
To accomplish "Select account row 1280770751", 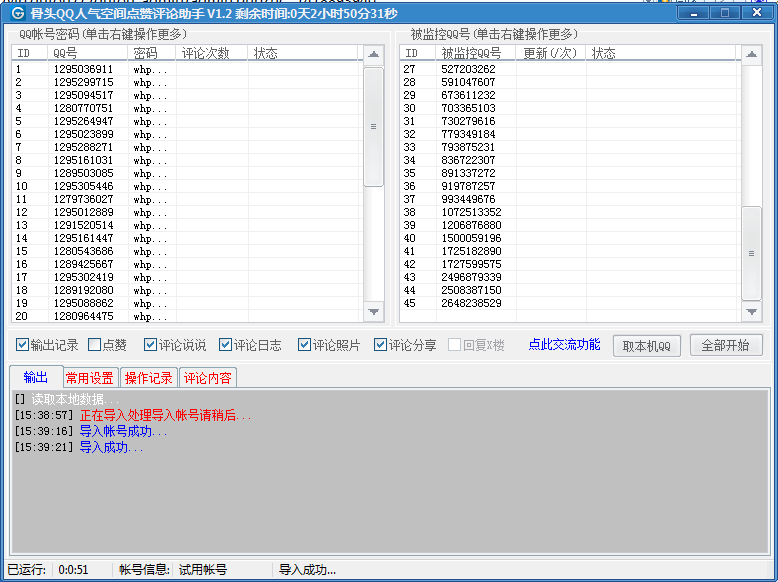I will (187, 108).
